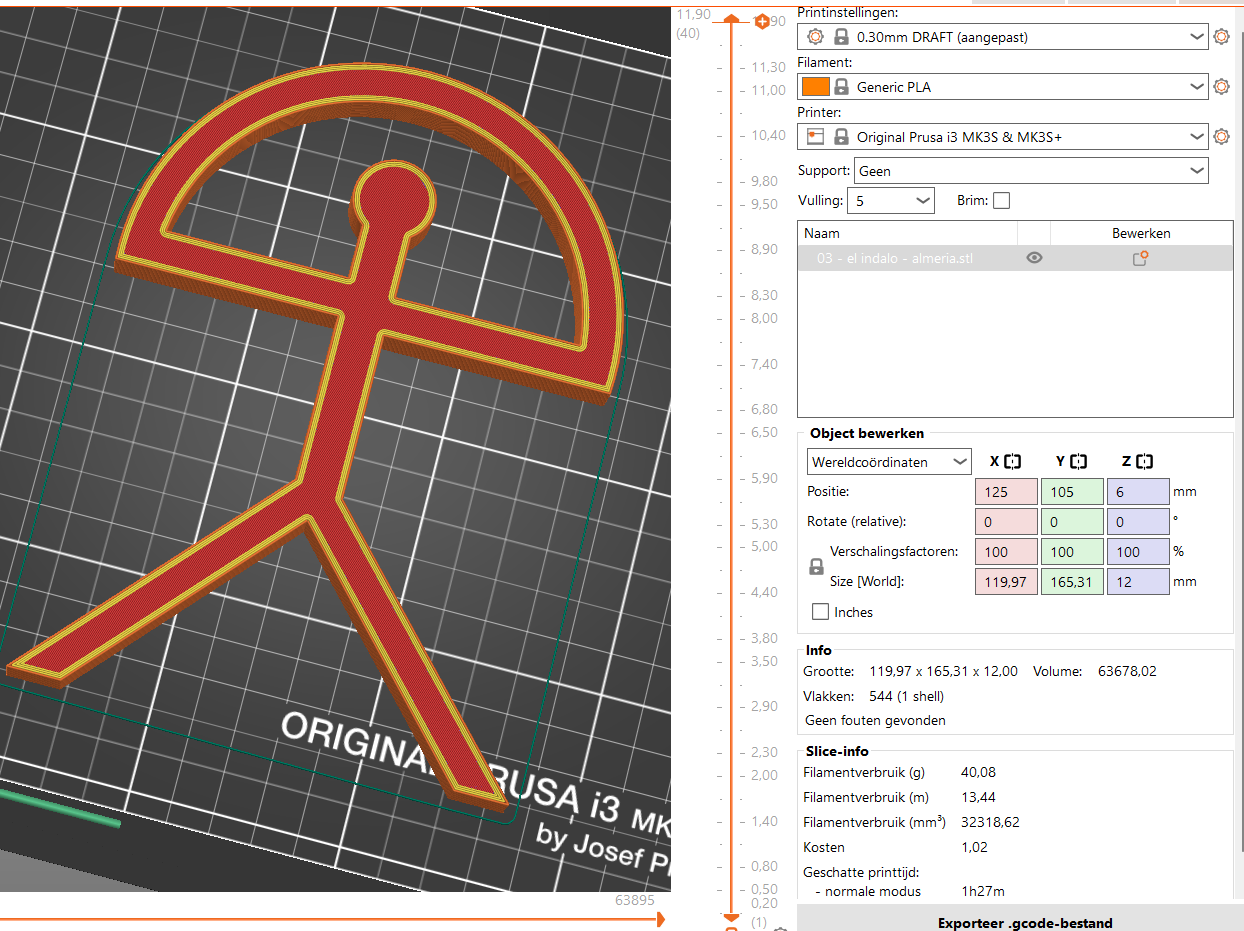Click the plus icon to add color change
Viewport: 1244px width, 931px height.
point(762,20)
